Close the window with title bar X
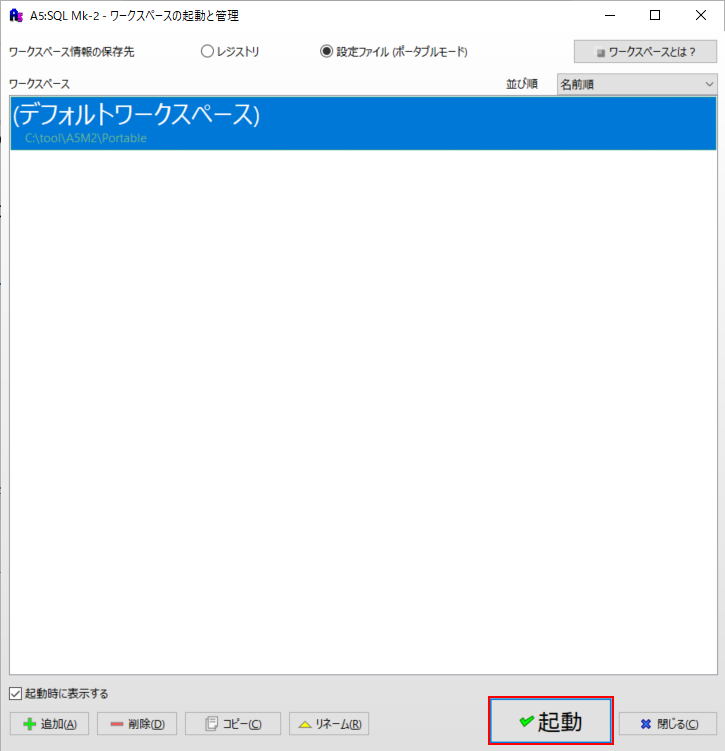The width and height of the screenshot is (725, 751). point(701,15)
